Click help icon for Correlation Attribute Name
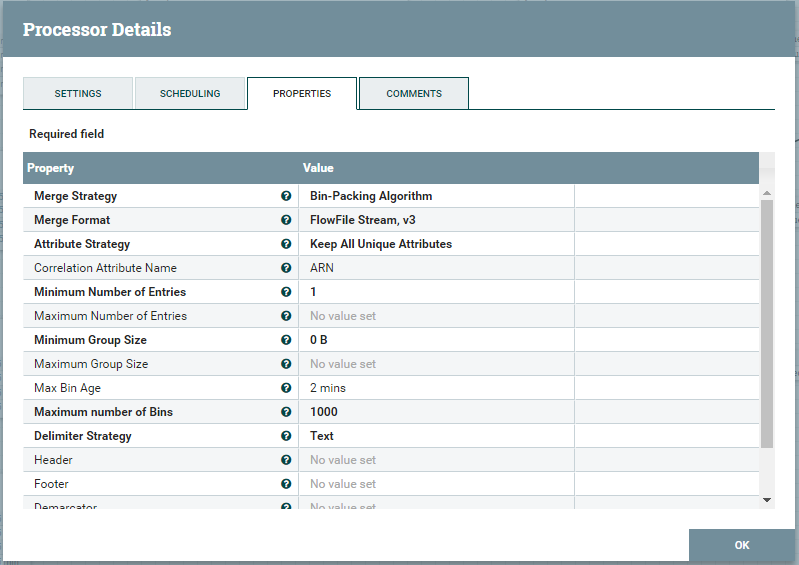This screenshot has height=565, width=799. tap(286, 268)
